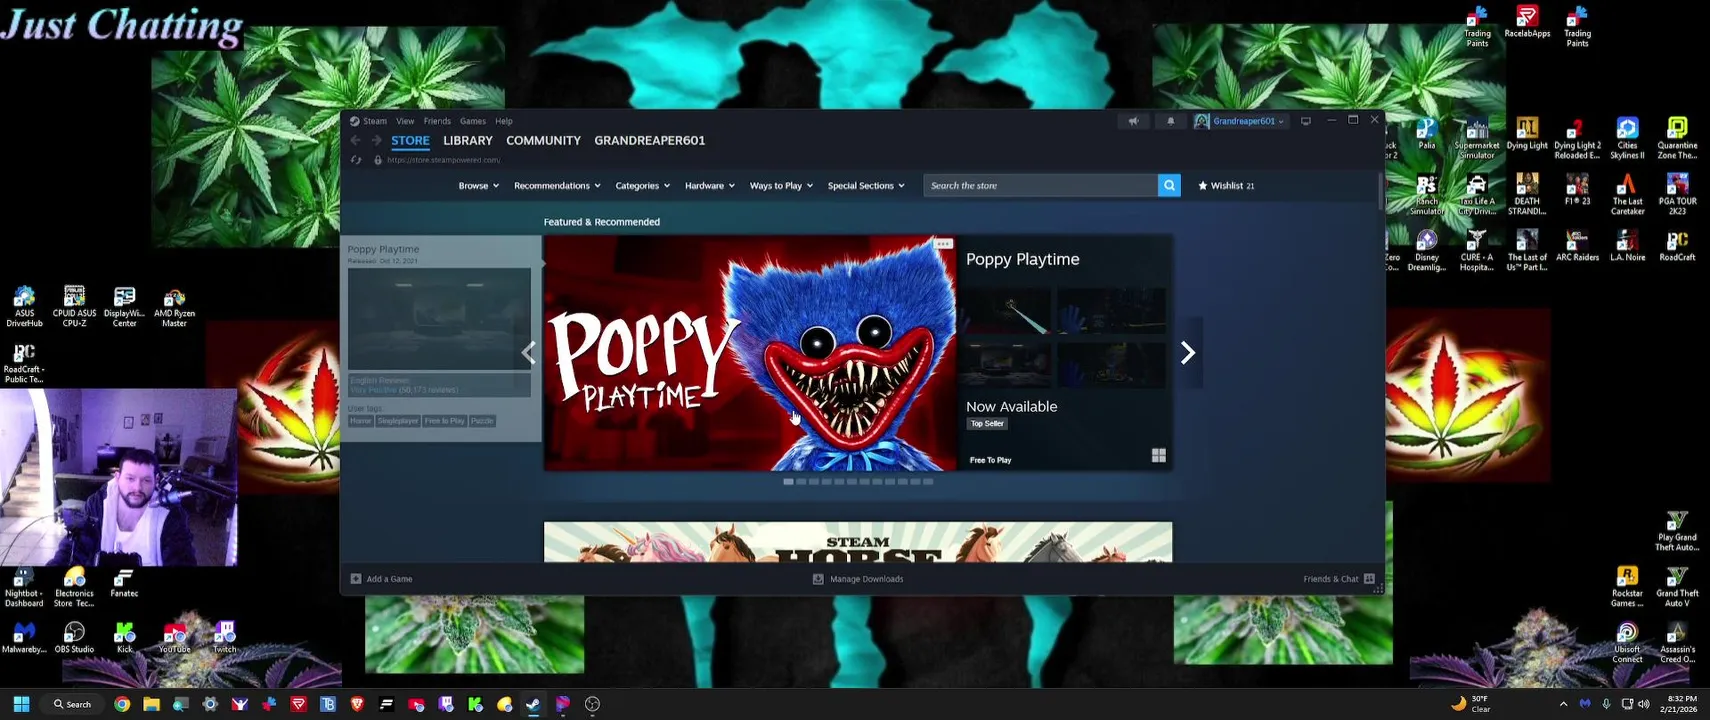
Task: Expand the Ways to Play dropdown
Action: 781,186
